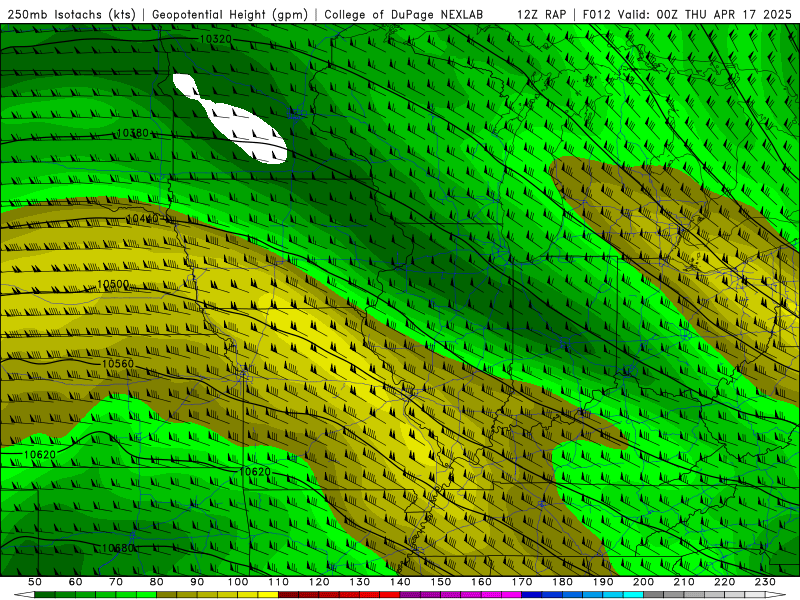Click the darkest green colorbar segment near 50

45,595
